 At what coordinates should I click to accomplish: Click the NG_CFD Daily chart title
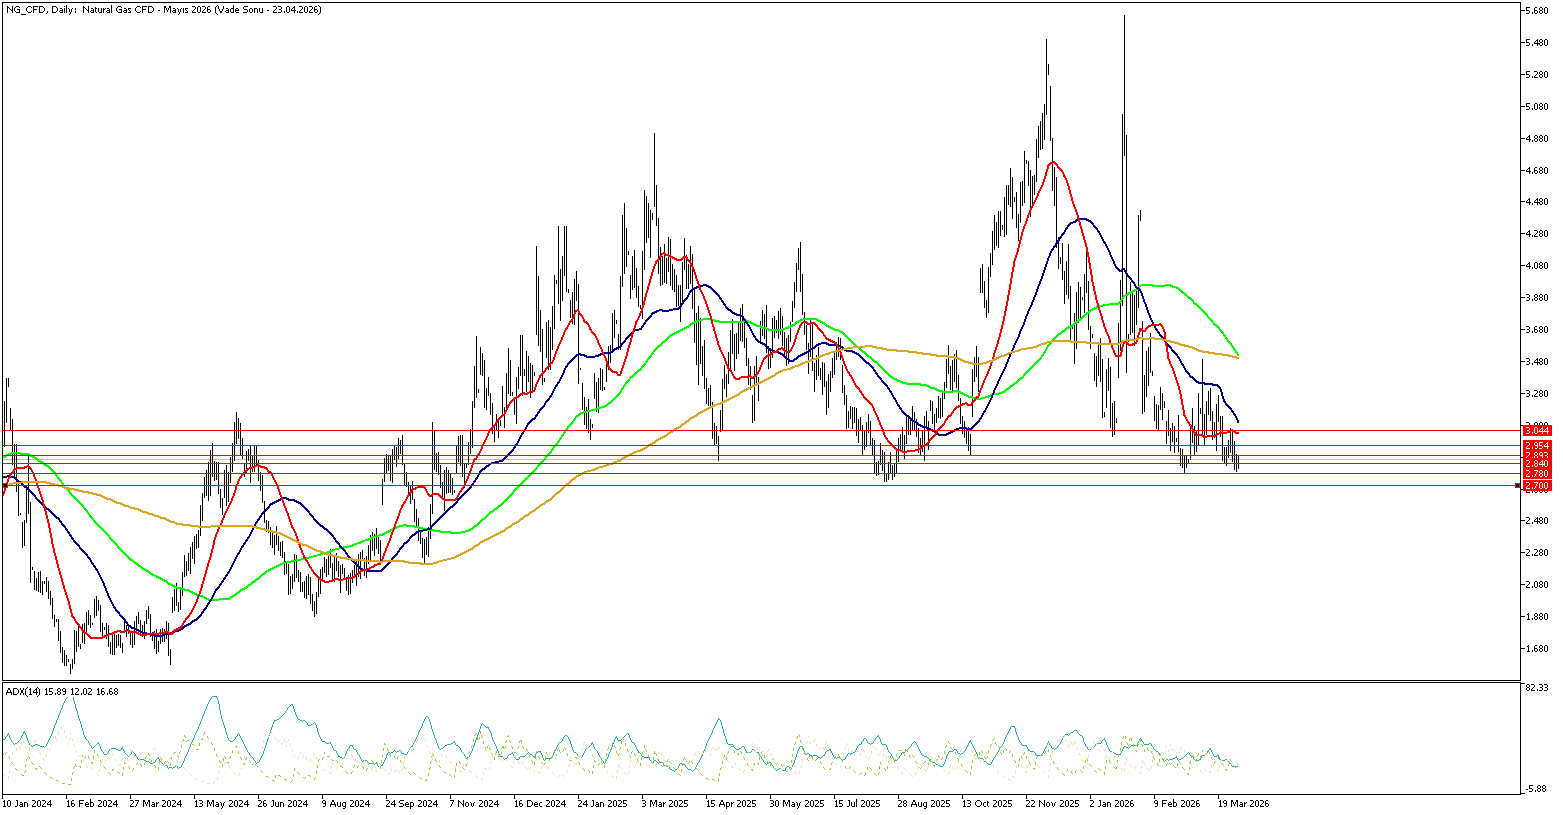point(163,9)
